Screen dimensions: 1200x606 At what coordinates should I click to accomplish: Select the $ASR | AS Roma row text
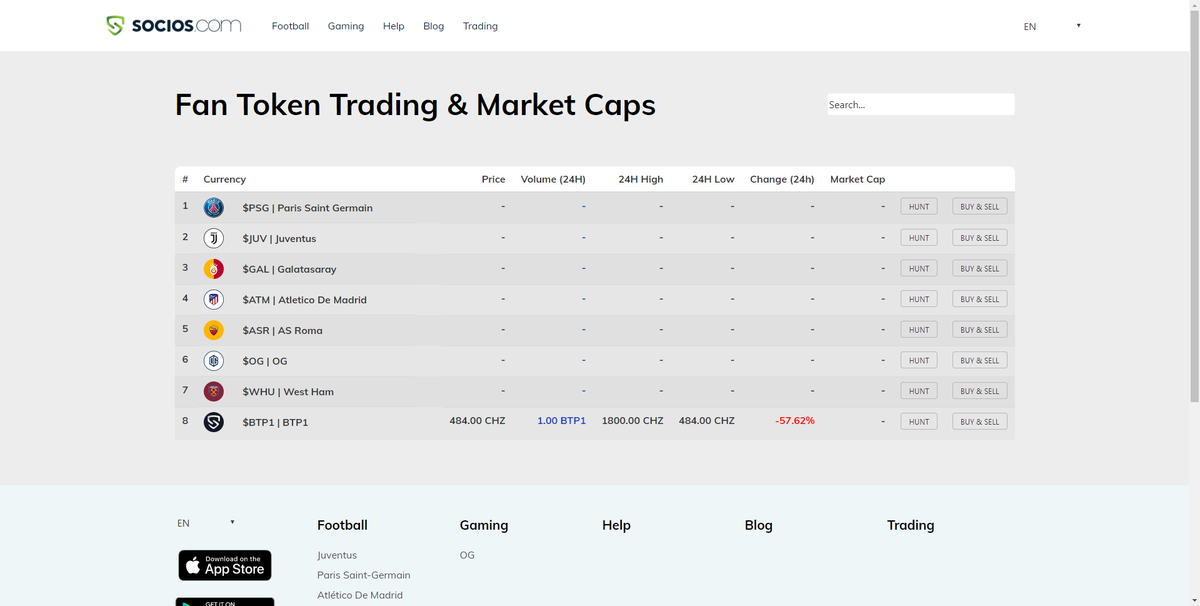(x=282, y=331)
